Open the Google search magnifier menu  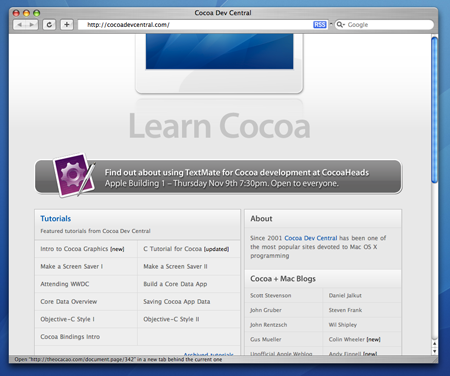(x=340, y=25)
